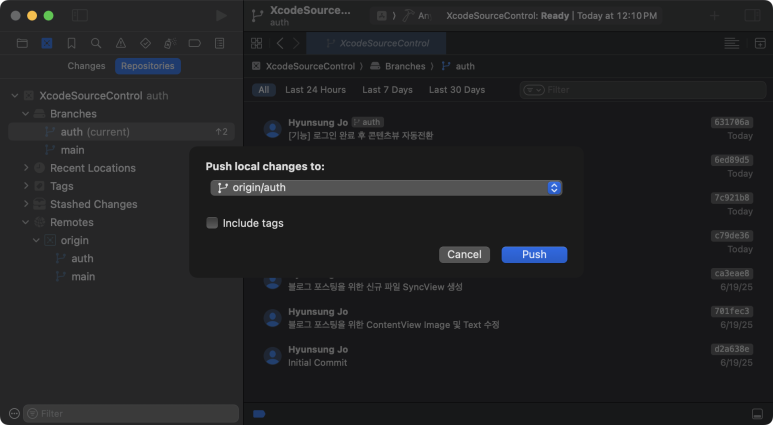This screenshot has height=425, width=773.
Task: Select commit hash ca3eae8
Action: coord(732,274)
